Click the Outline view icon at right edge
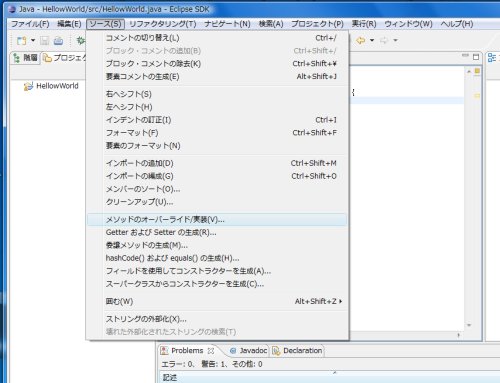The width and height of the screenshot is (500, 383). [492, 57]
